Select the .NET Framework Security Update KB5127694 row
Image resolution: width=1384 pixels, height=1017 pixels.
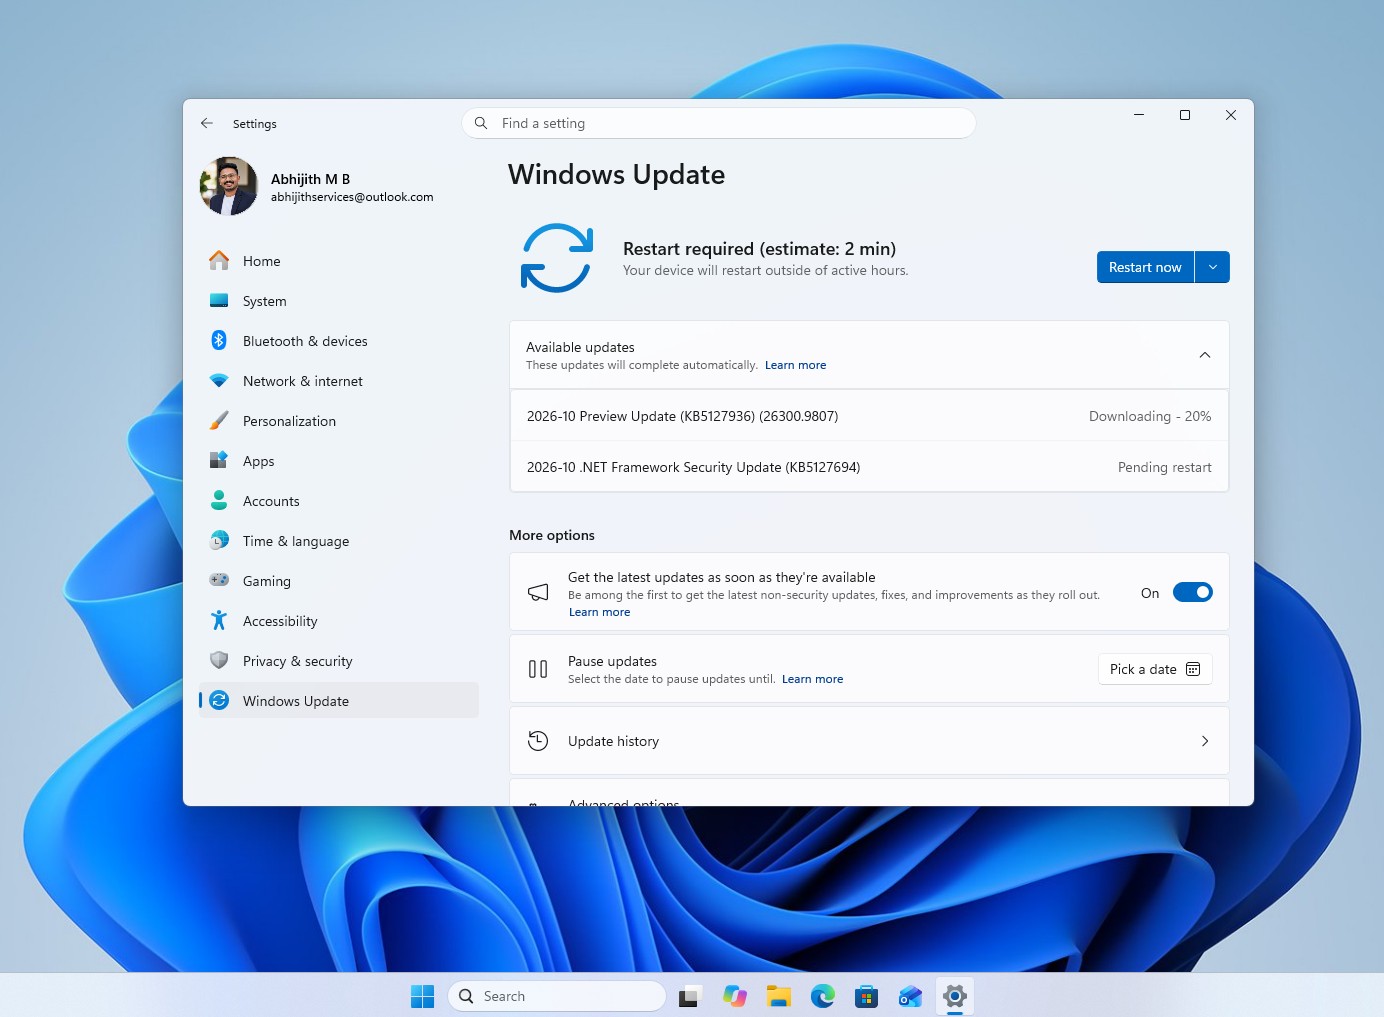coord(869,467)
